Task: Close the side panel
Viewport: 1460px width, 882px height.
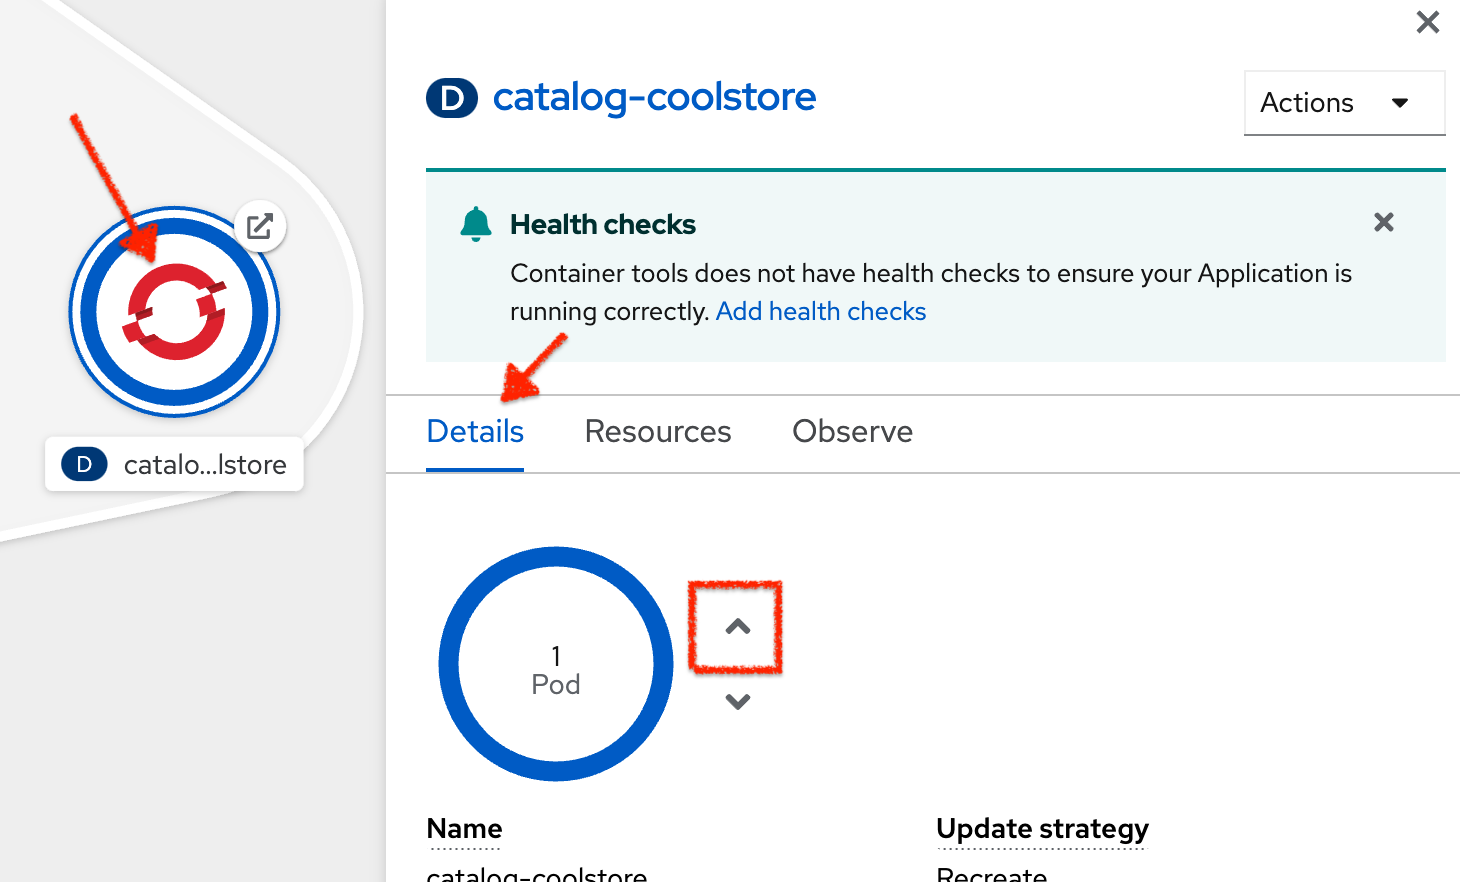Action: [1428, 22]
